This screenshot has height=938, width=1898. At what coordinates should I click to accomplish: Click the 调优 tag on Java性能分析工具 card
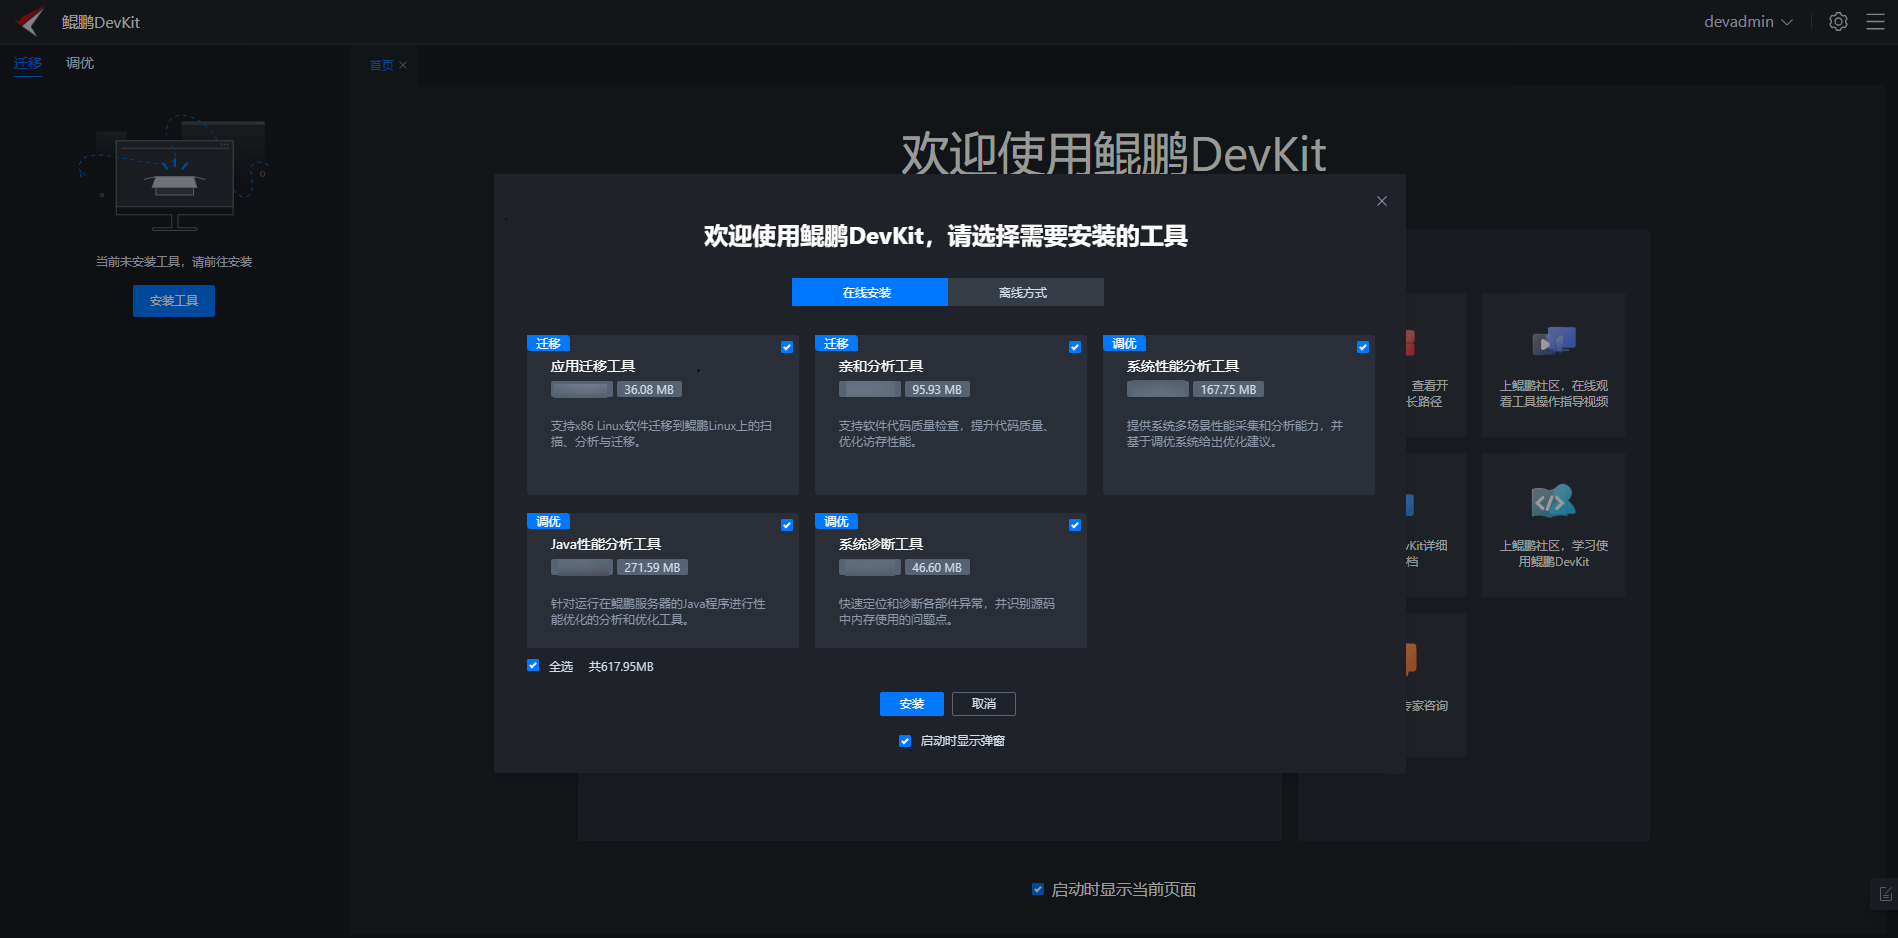coord(548,521)
